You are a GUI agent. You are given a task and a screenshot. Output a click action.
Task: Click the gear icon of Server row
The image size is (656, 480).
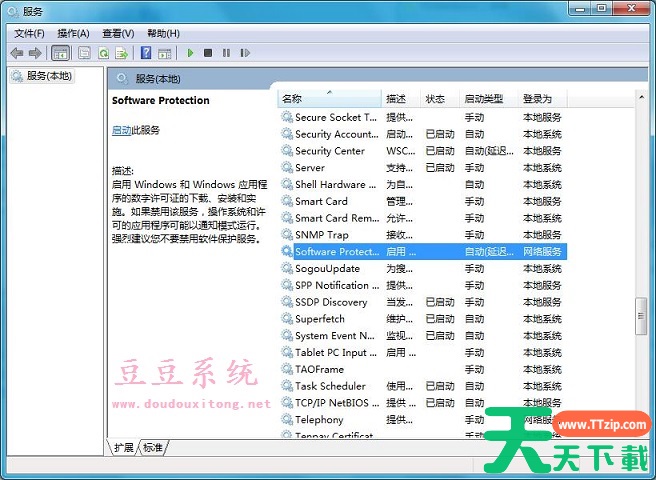click(x=287, y=167)
